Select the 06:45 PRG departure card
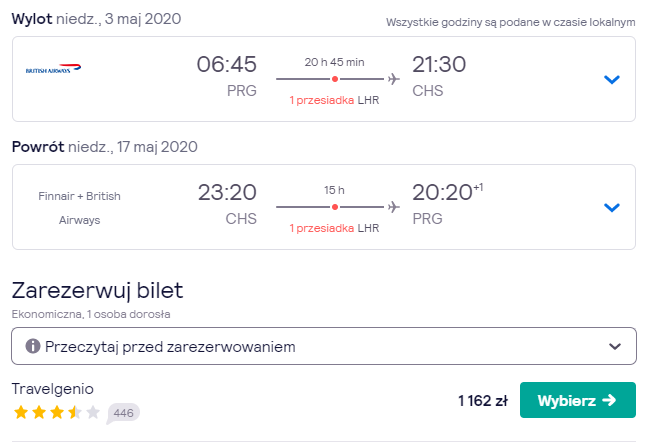Viewport: 653px width, 444px height. [324, 79]
